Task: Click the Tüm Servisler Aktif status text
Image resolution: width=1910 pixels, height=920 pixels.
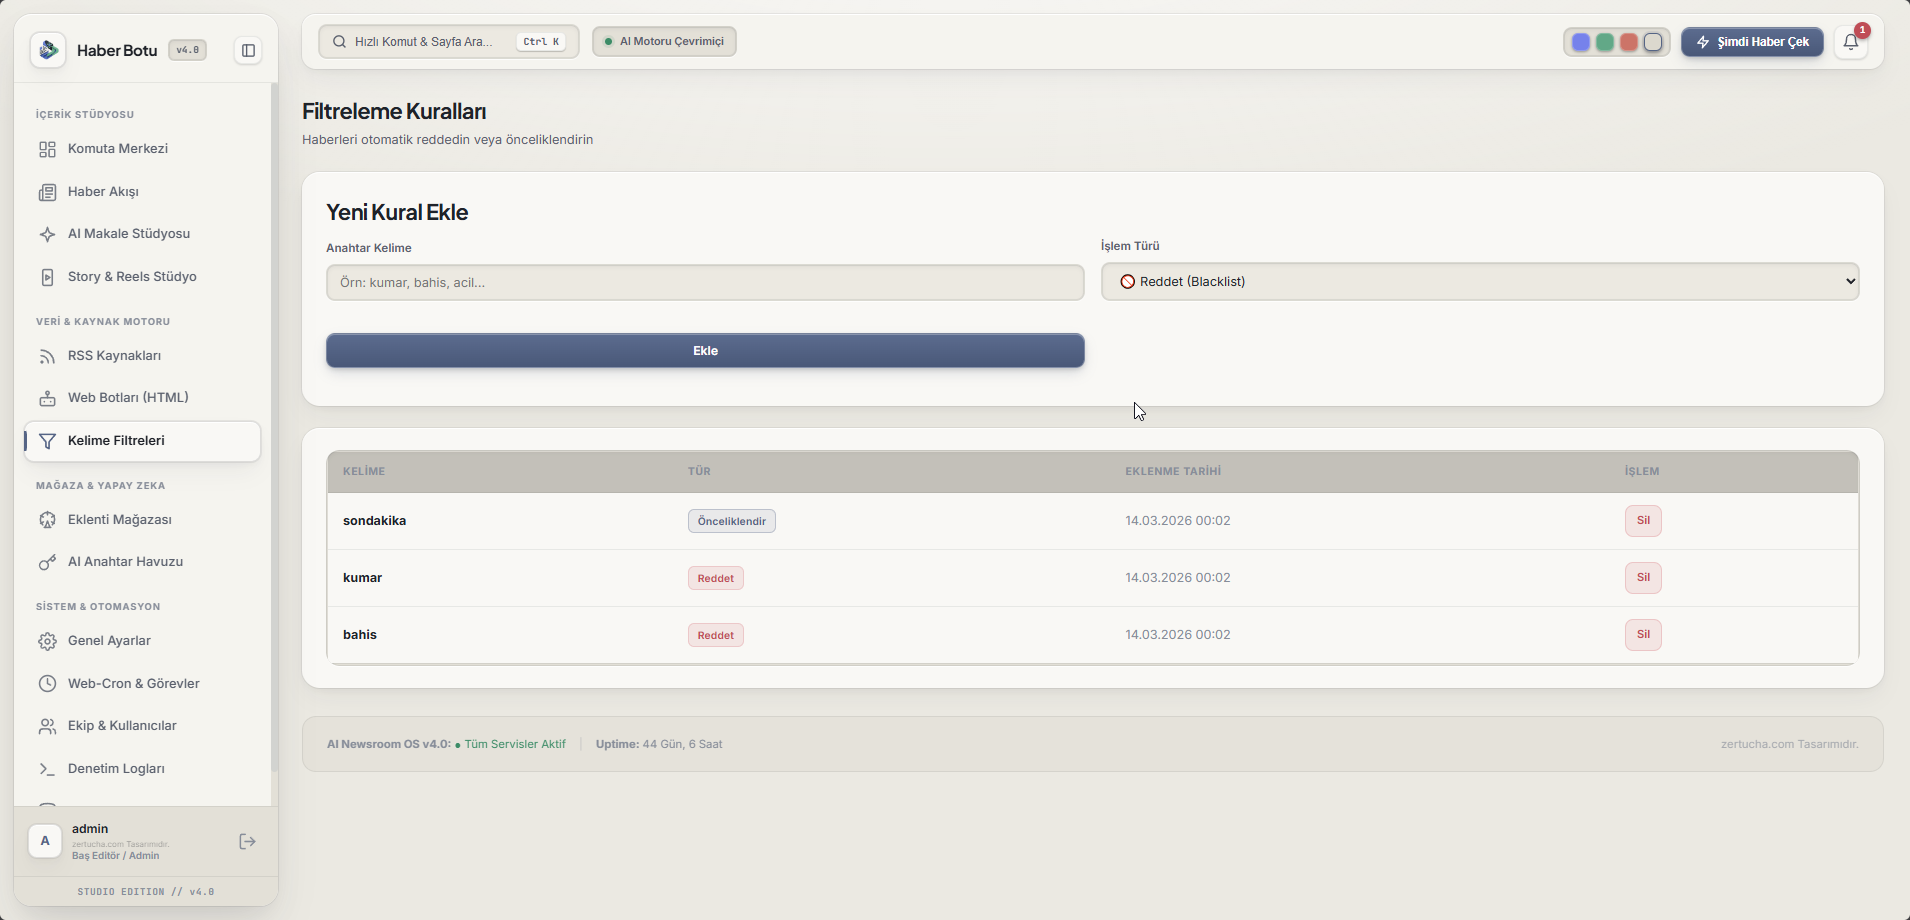Action: [515, 744]
